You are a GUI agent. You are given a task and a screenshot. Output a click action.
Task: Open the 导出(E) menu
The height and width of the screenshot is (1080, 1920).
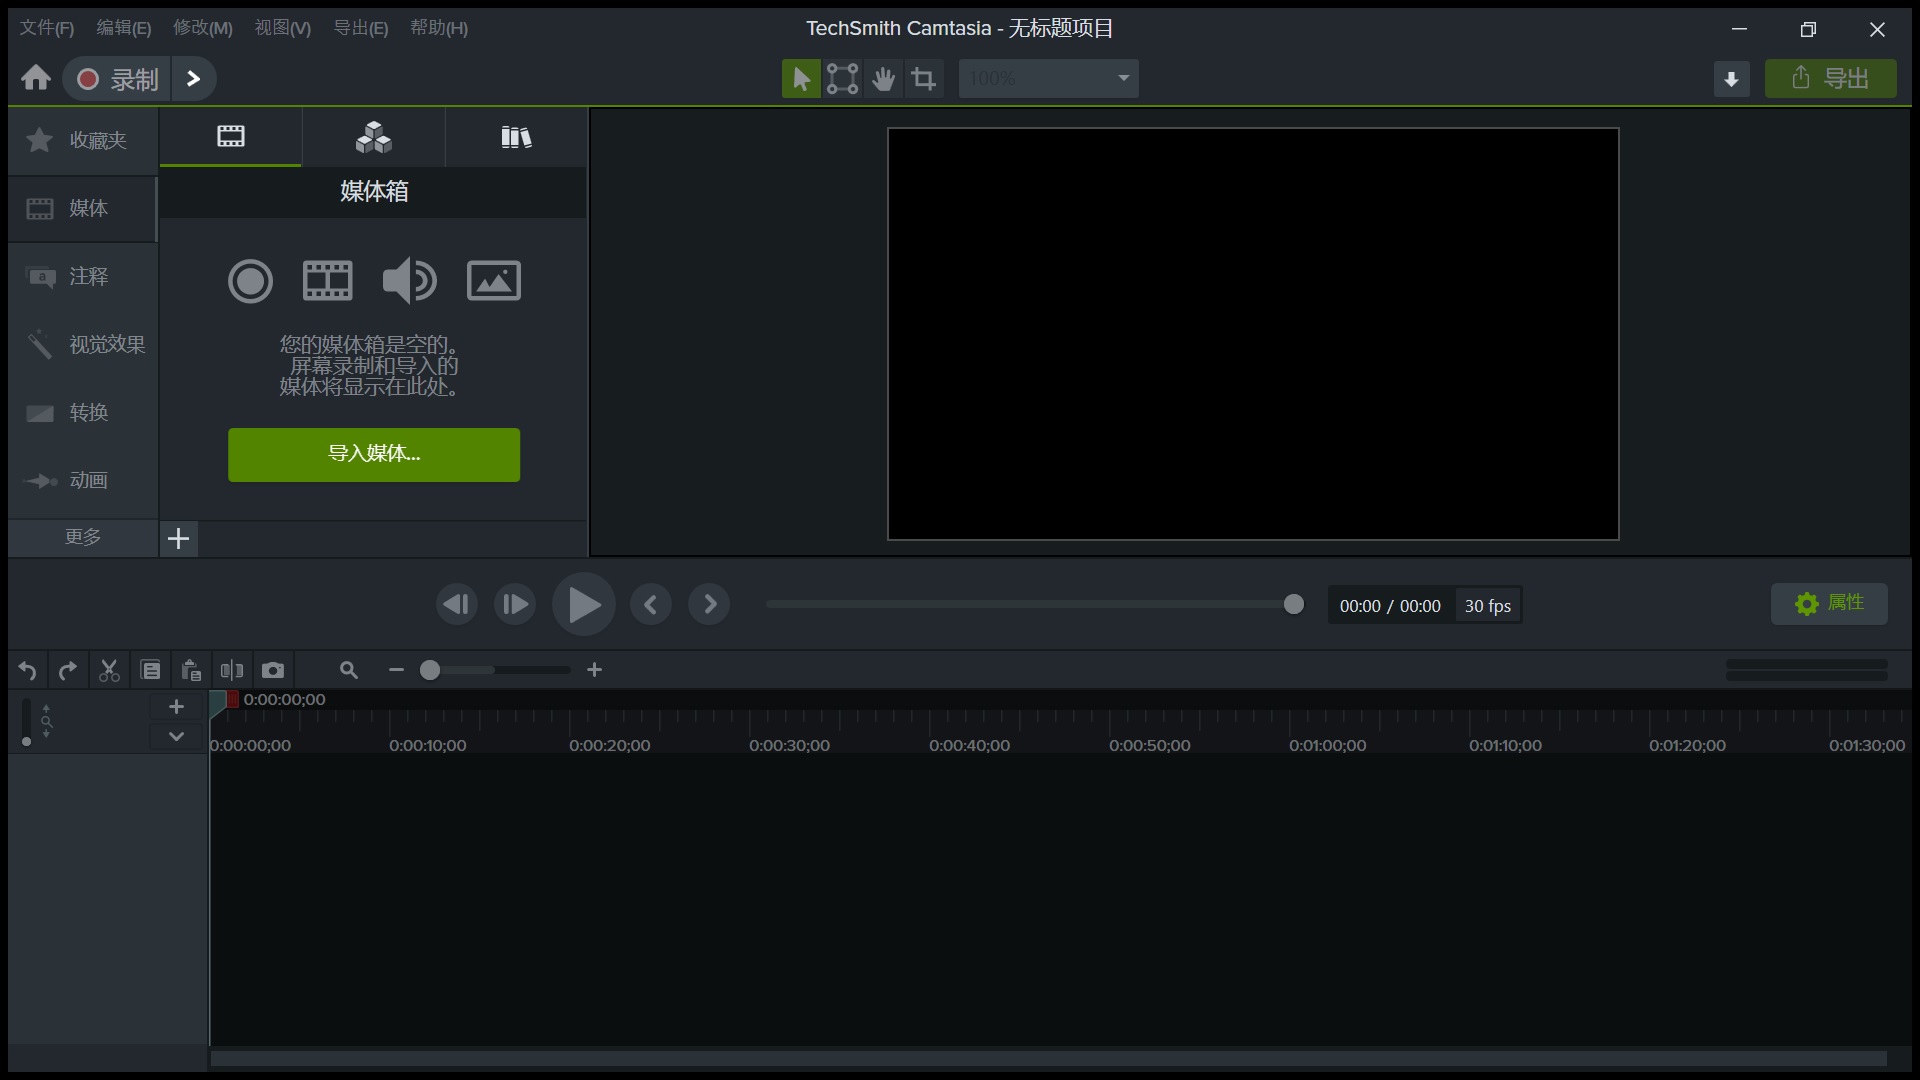point(361,28)
